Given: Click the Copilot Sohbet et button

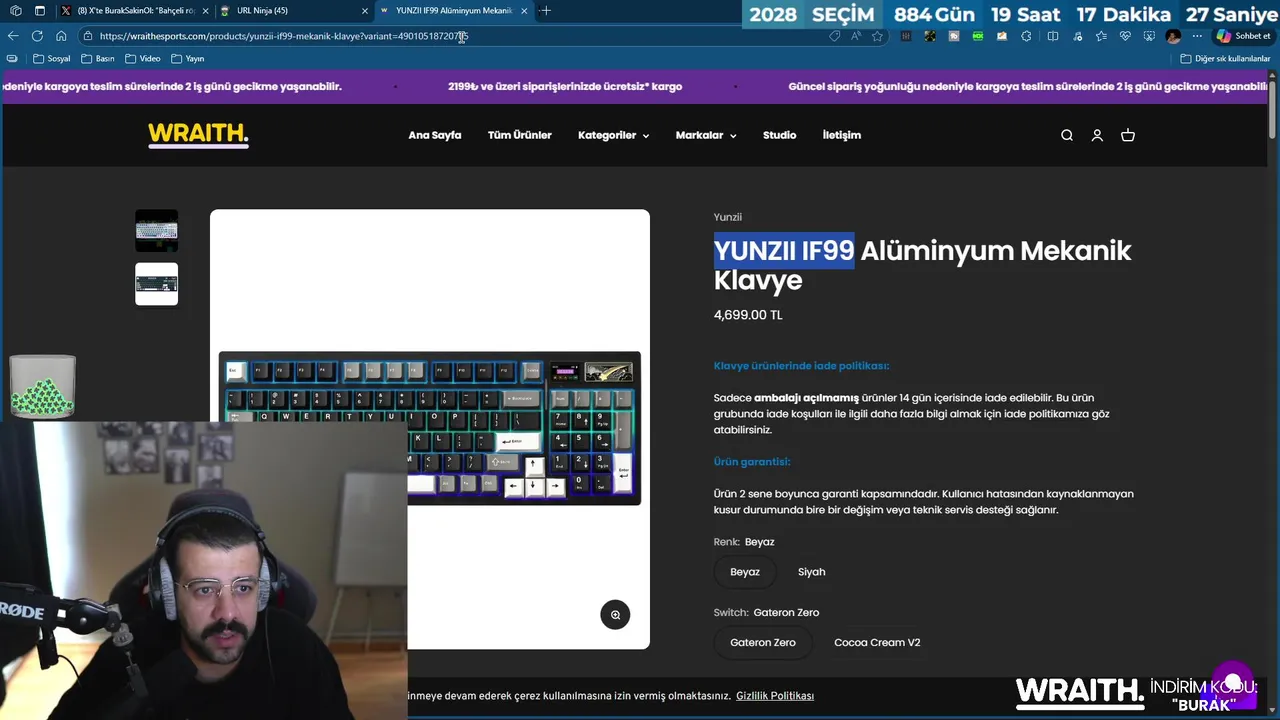Looking at the screenshot, I should click(1243, 36).
